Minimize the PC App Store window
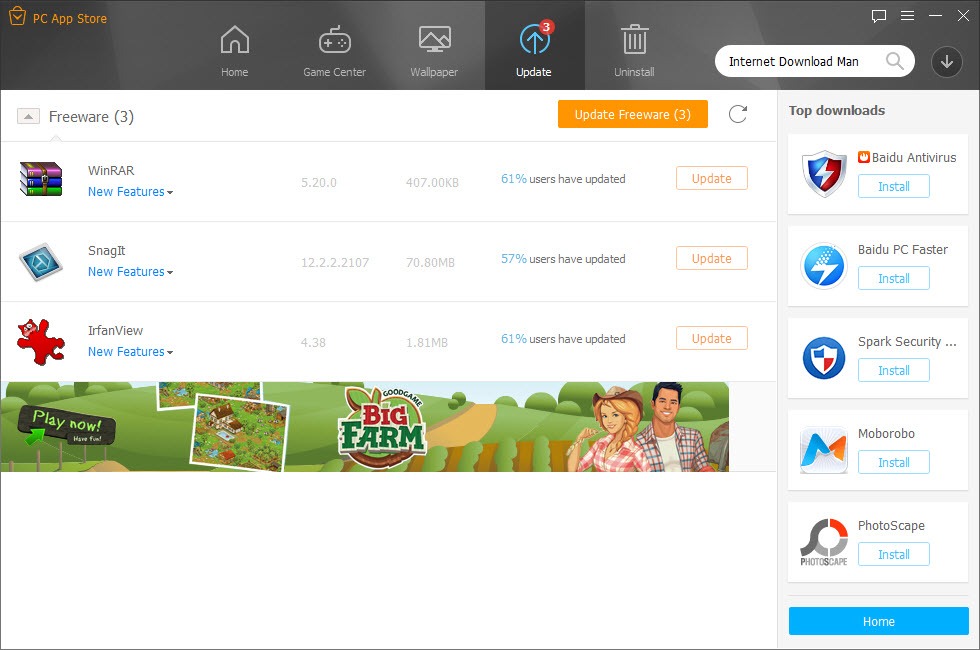The image size is (980, 650). tap(935, 16)
